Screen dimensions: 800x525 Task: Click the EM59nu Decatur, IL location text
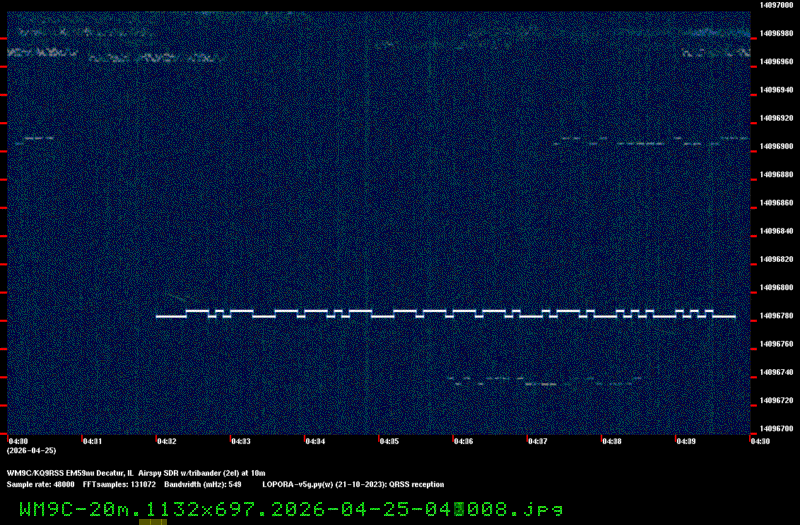[x=99, y=473]
